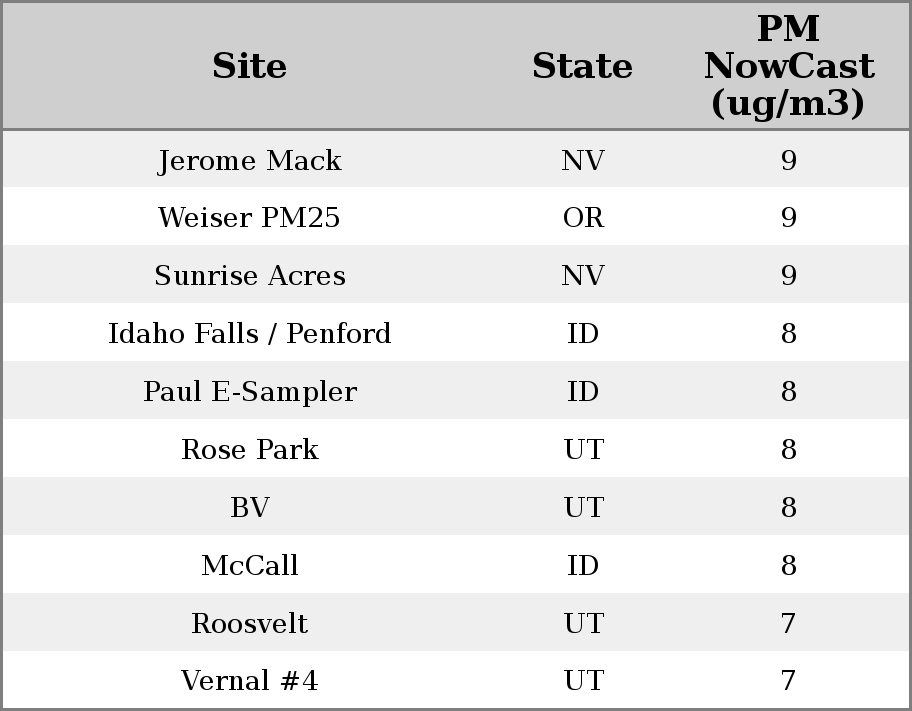Select the Idaho Falls / Penford cell
912x711 pixels.
250,334
